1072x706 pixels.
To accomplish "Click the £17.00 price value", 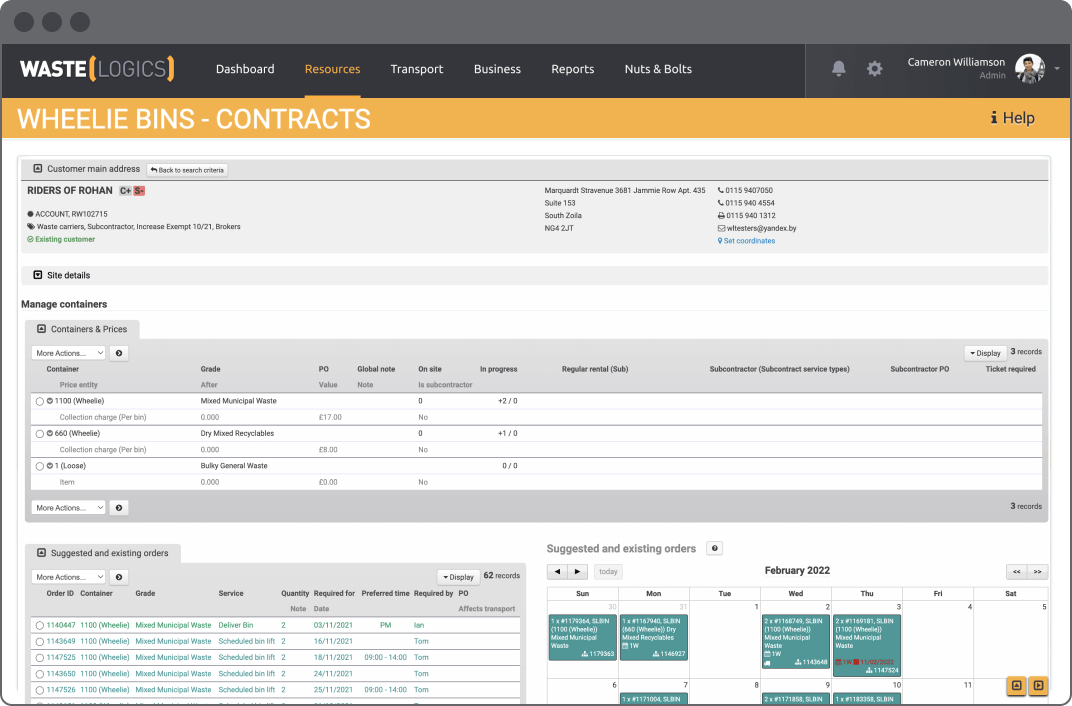I will (330, 418).
